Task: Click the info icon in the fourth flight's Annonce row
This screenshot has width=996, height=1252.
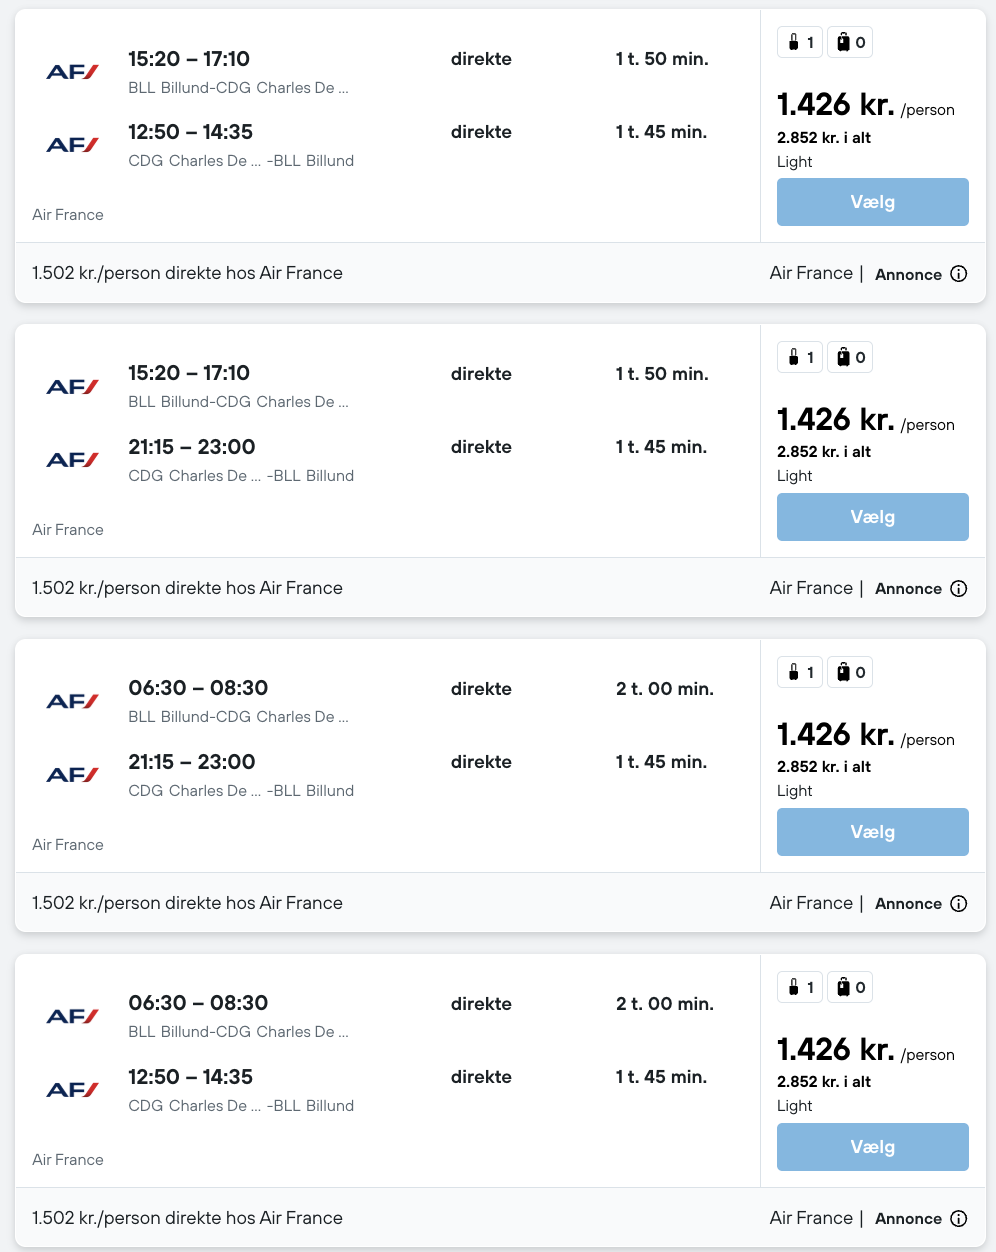Action: pos(958,1218)
